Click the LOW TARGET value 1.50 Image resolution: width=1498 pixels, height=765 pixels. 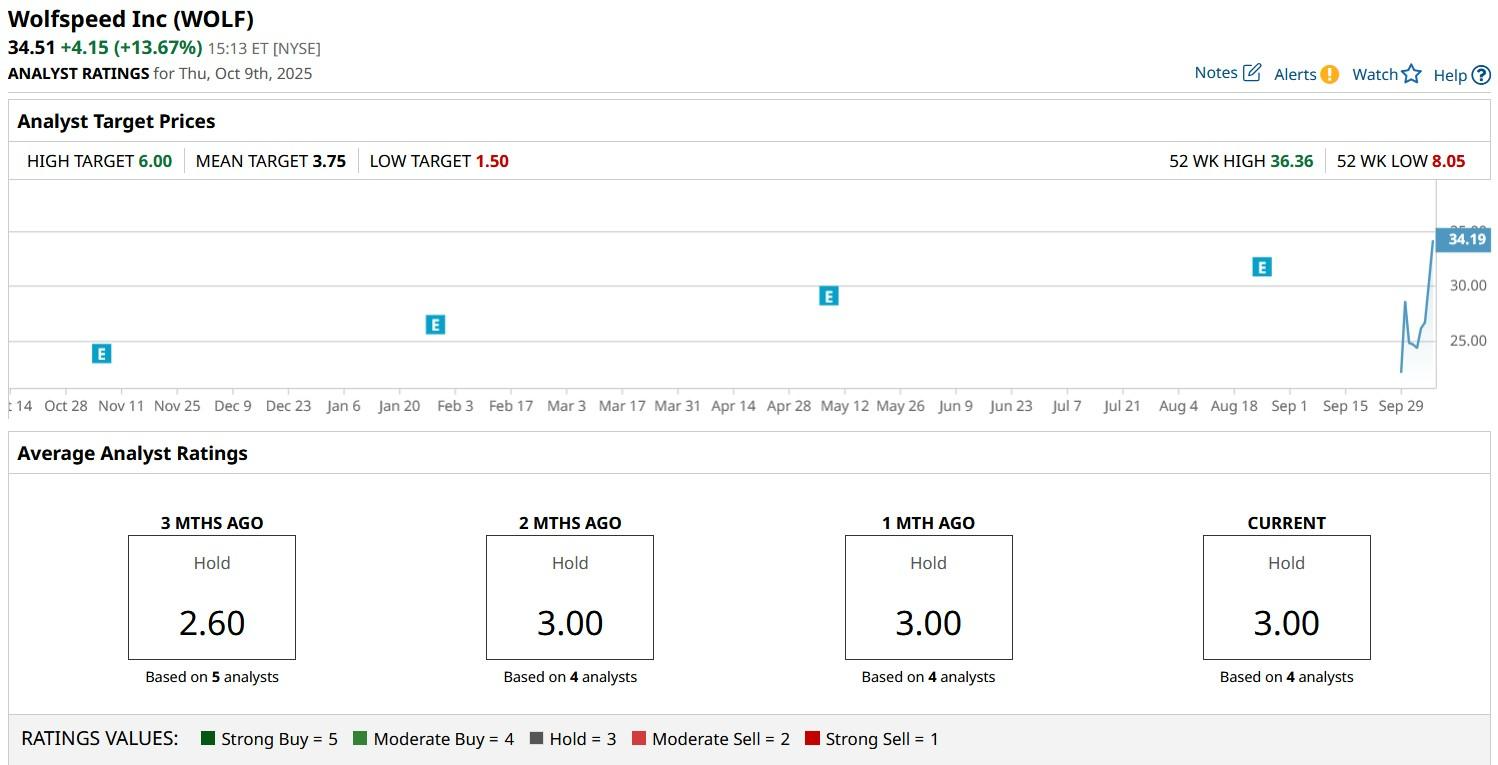pos(492,161)
